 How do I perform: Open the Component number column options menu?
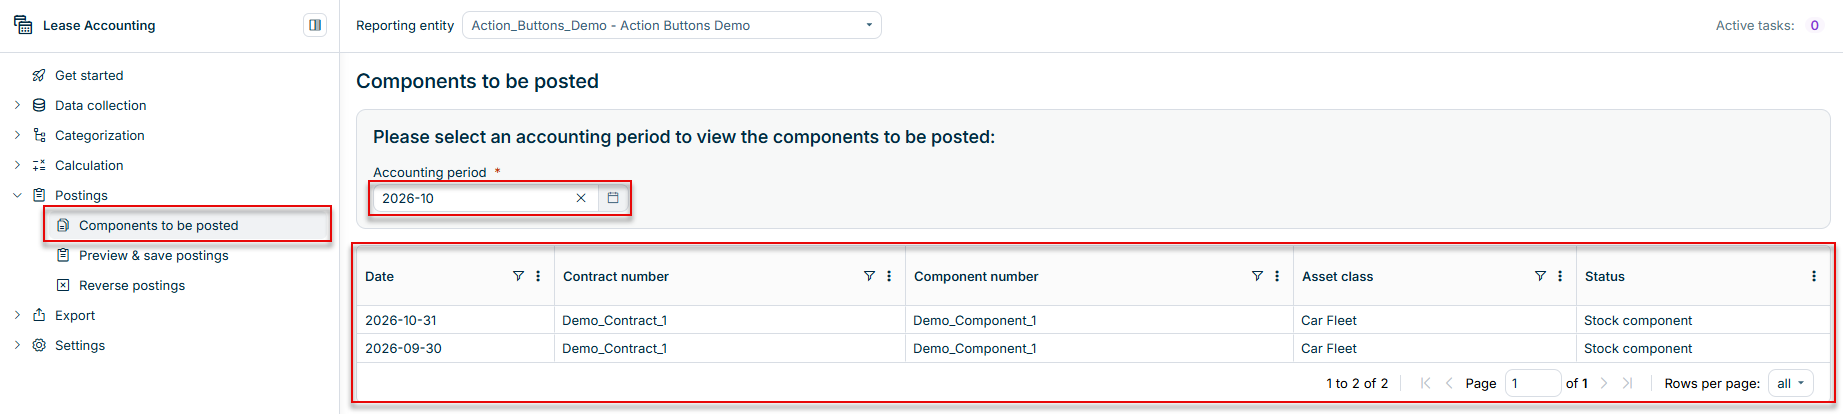coord(1277,276)
